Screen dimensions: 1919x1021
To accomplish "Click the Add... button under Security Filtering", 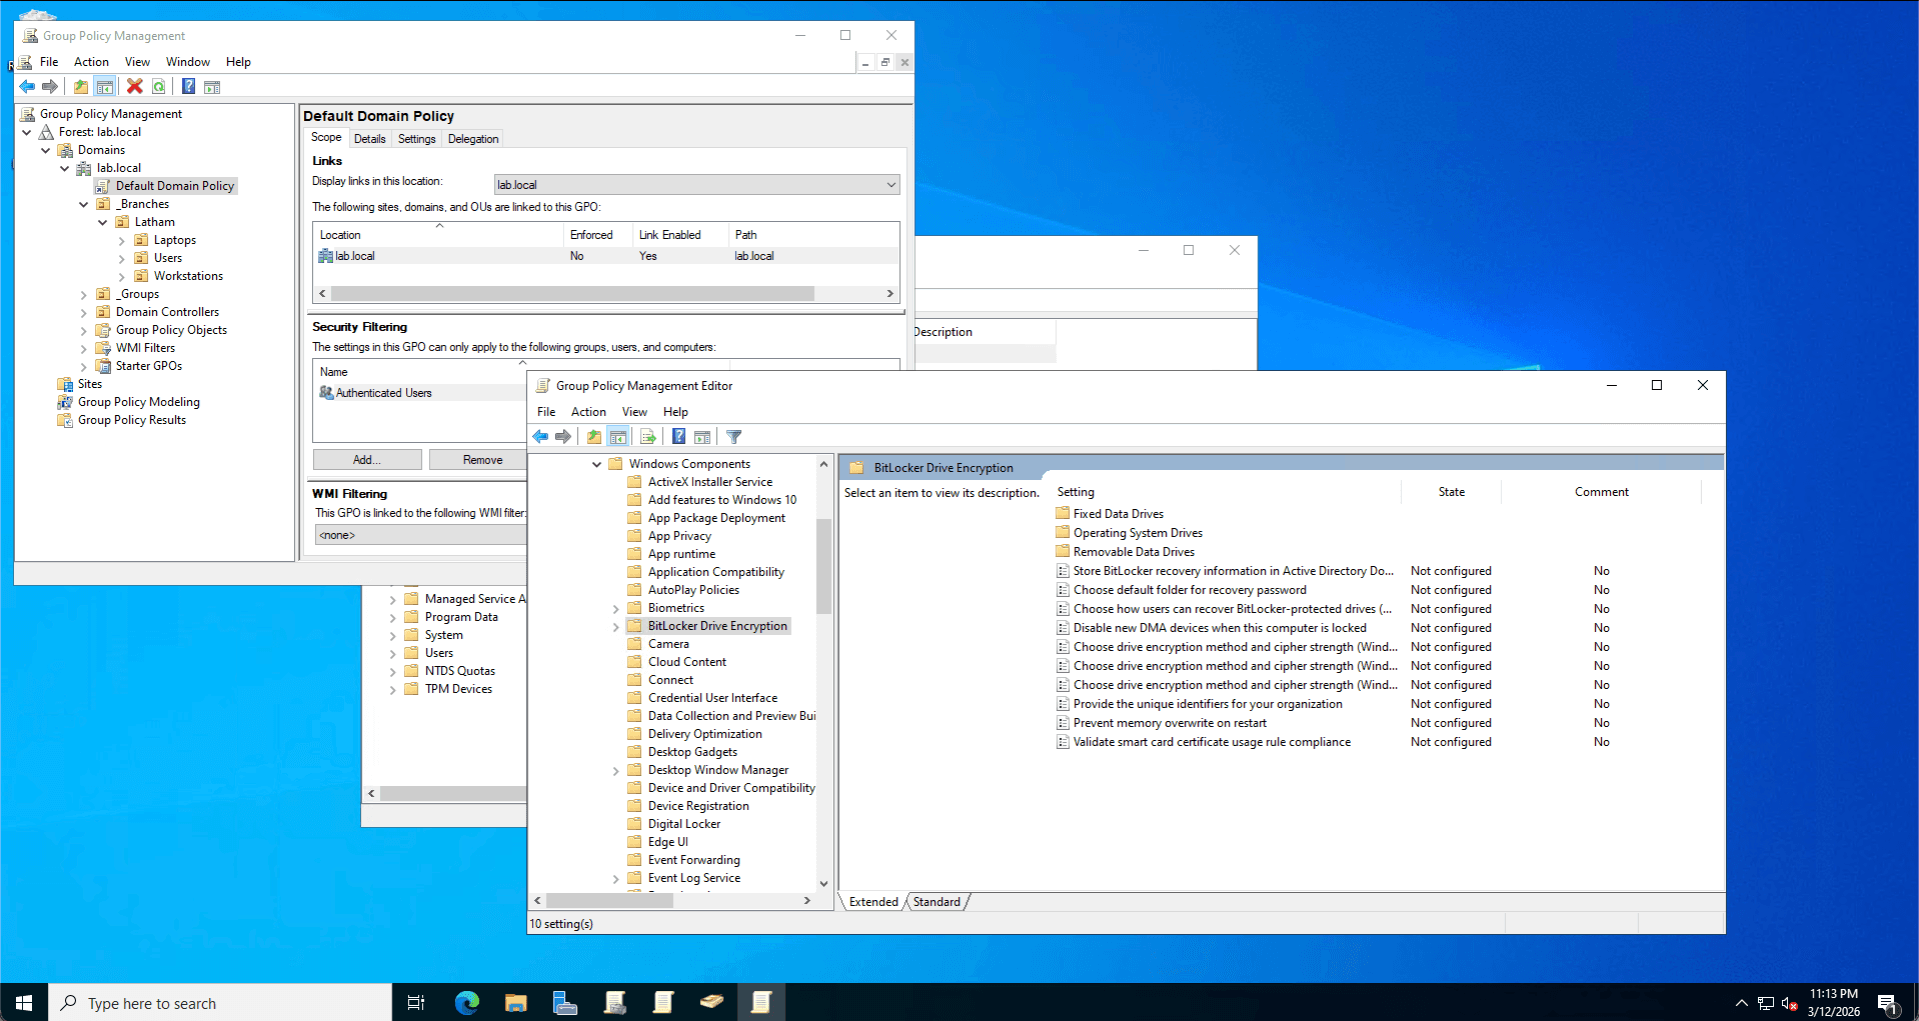I will point(367,460).
